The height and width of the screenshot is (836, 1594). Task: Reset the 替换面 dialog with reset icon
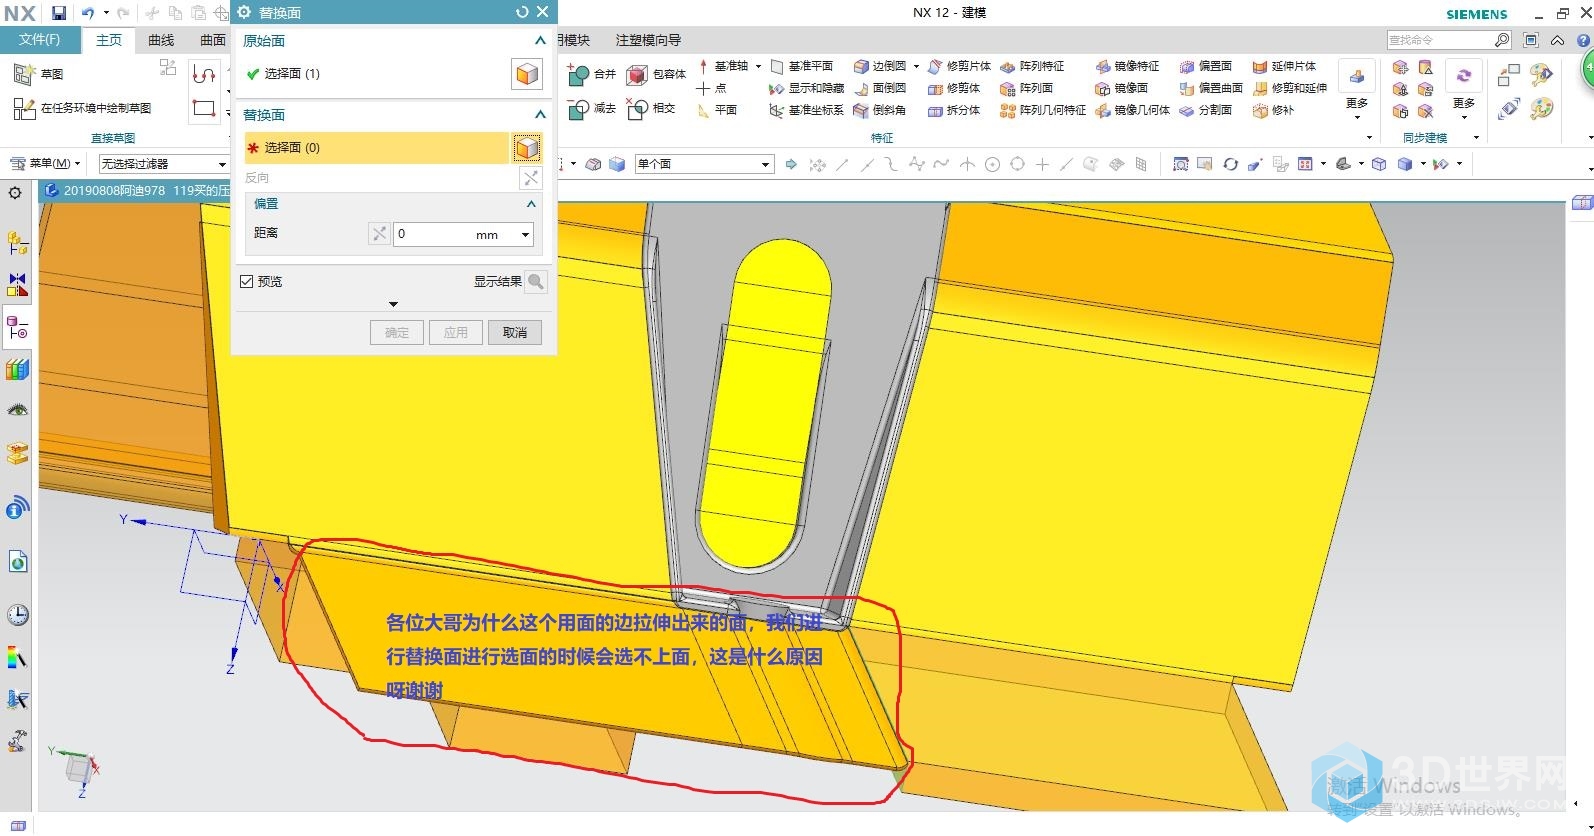522,12
